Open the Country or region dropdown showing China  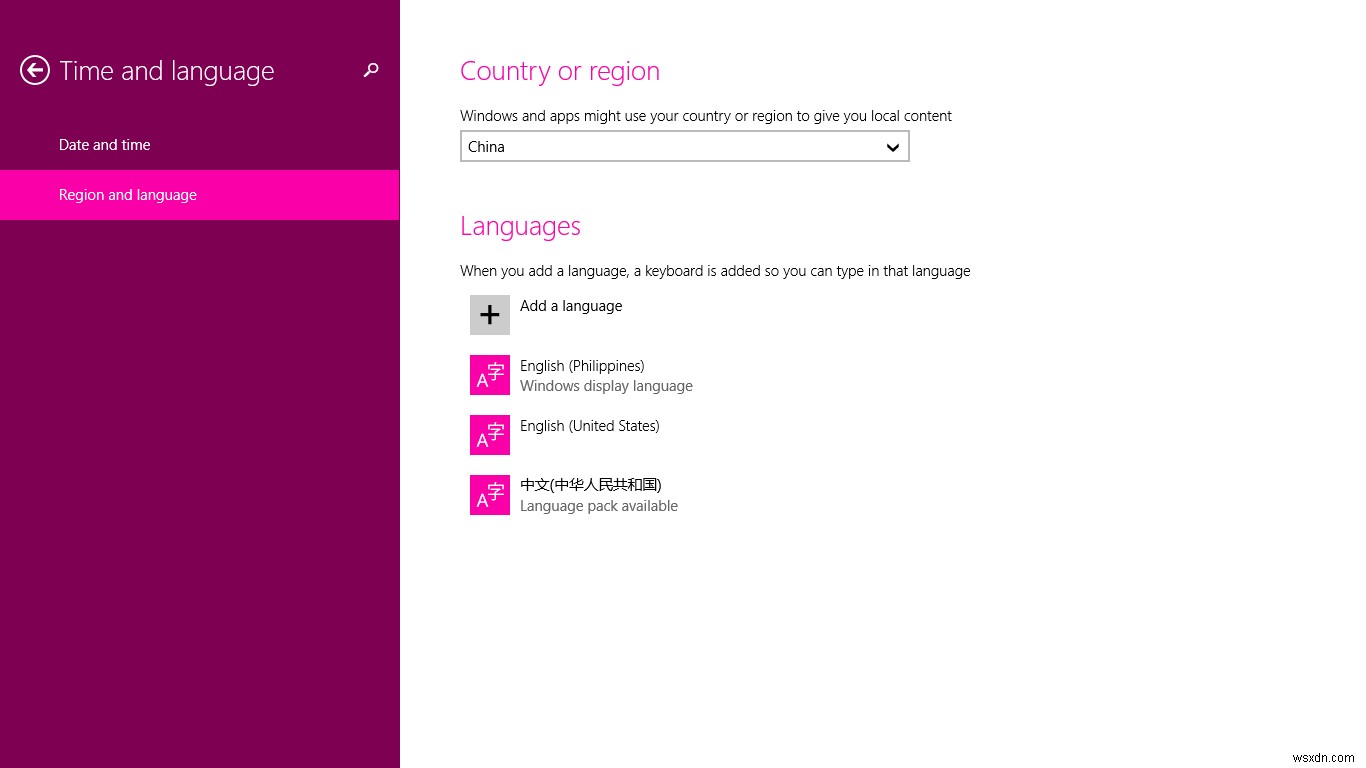coord(684,146)
